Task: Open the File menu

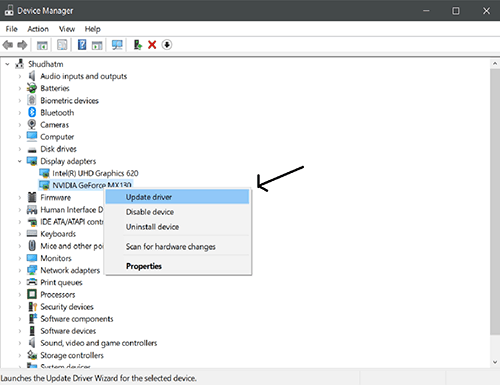Action: click(x=11, y=29)
